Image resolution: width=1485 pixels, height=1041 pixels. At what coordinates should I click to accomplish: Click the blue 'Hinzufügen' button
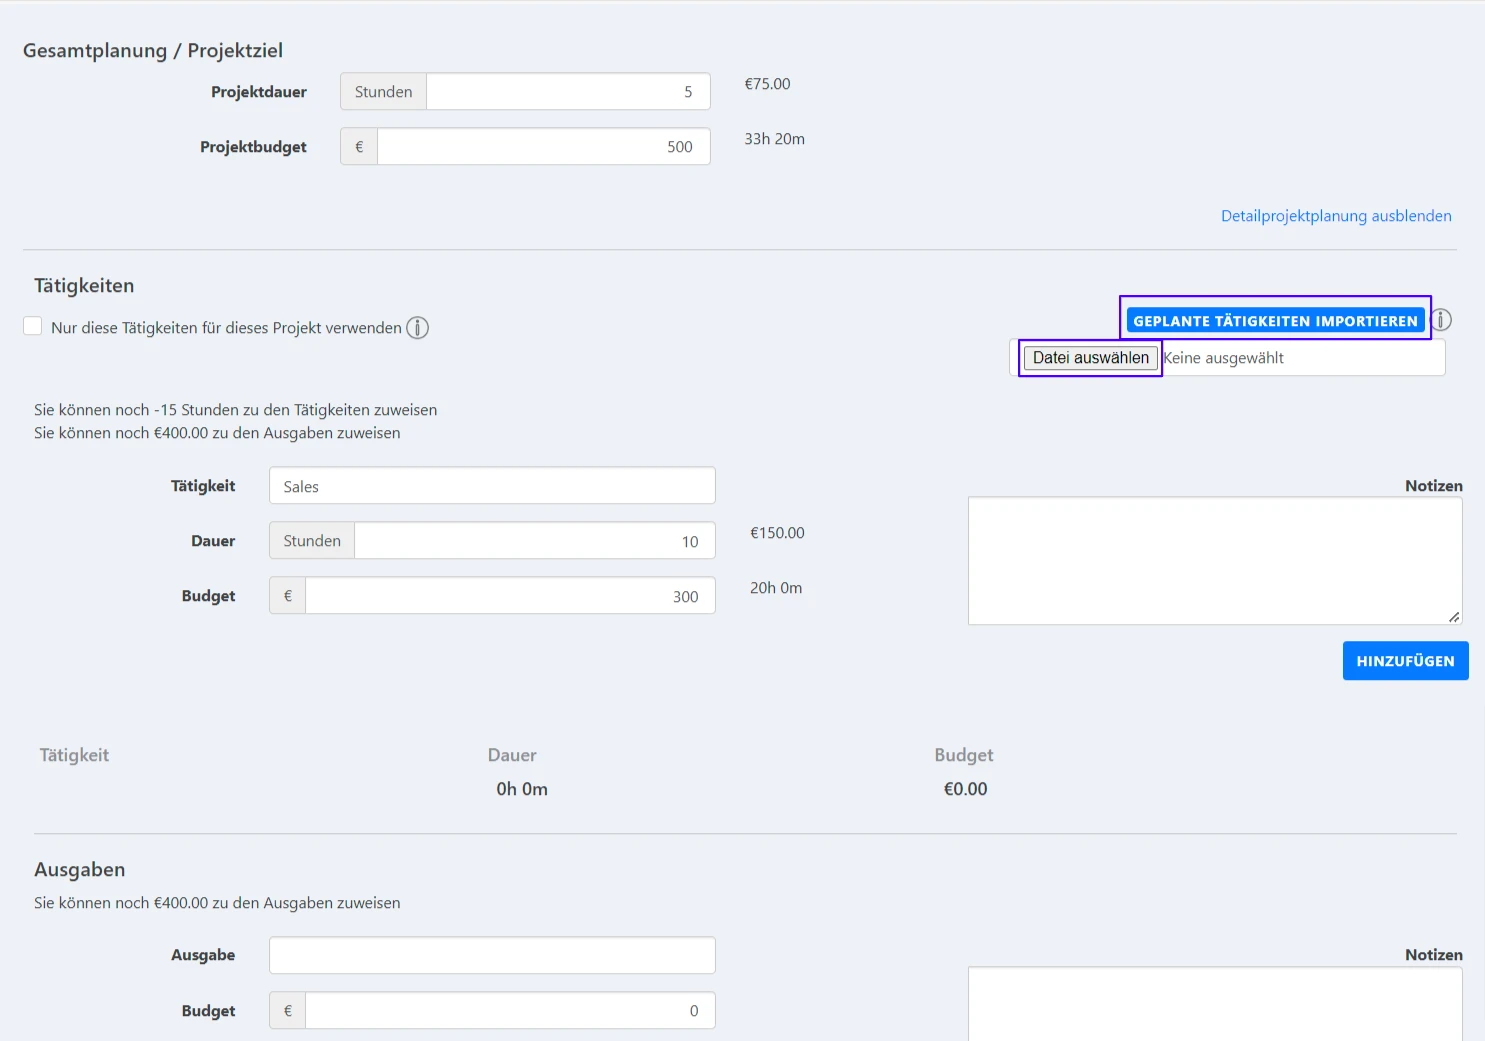1404,661
